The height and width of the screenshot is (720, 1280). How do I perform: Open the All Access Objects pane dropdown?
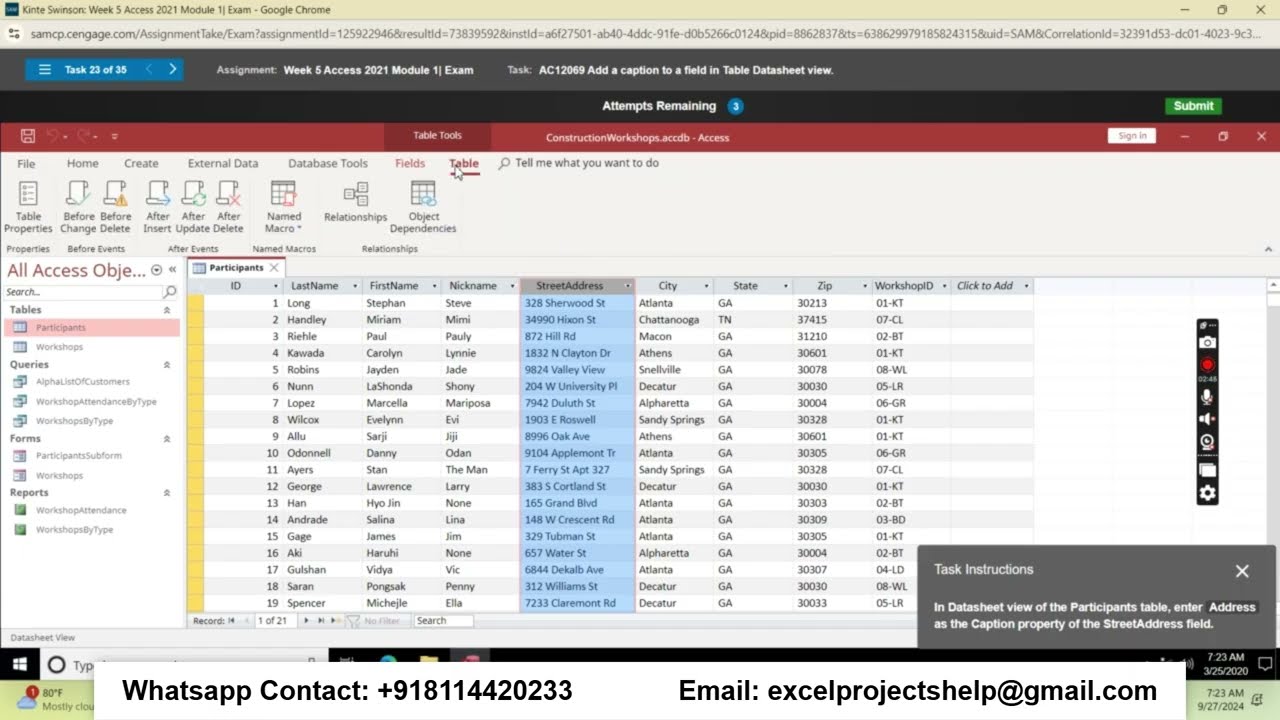(156, 270)
